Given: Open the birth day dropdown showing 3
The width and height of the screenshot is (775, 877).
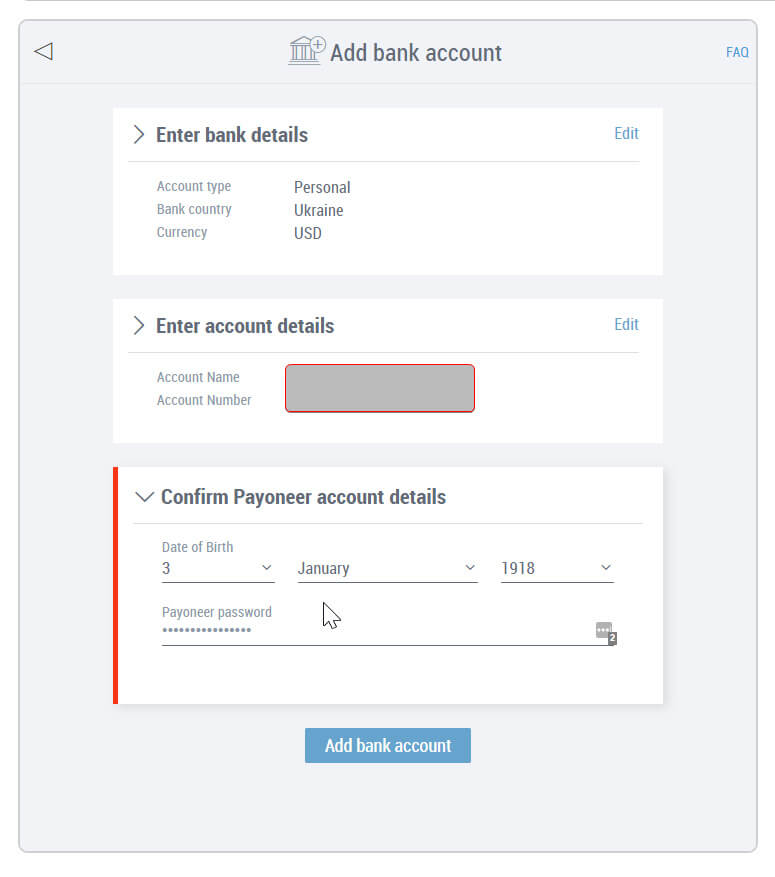Looking at the screenshot, I should point(218,568).
